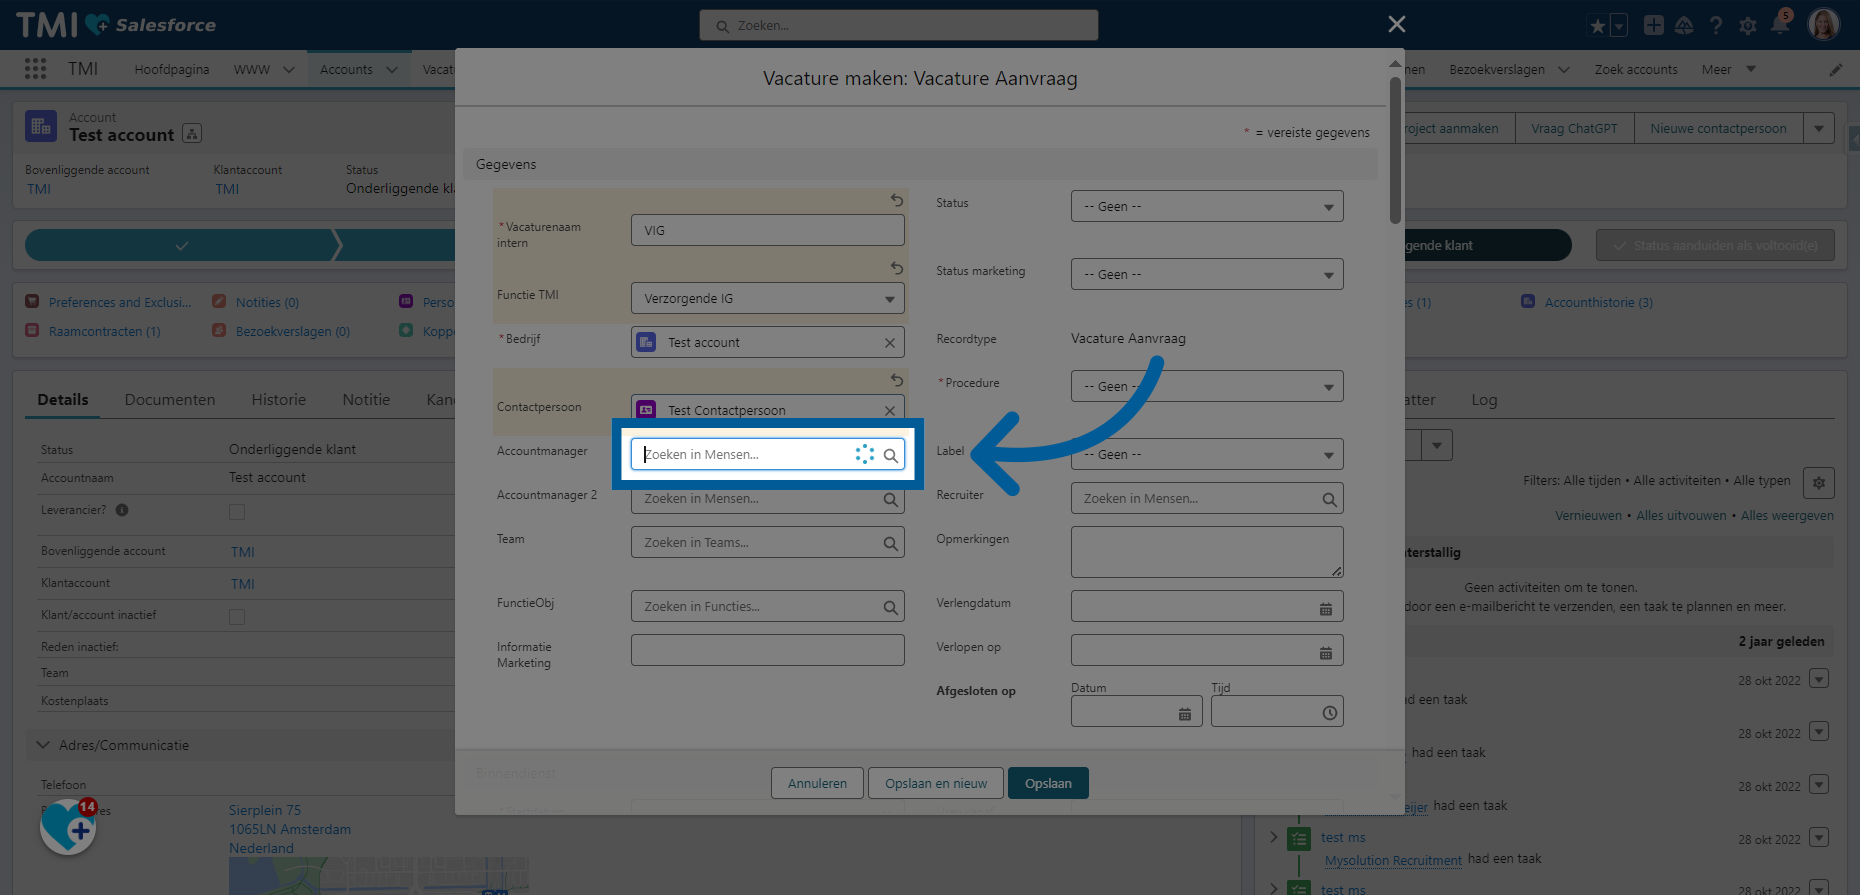This screenshot has width=1860, height=895.
Task: Open the Status marketing dropdown
Action: (x=1207, y=274)
